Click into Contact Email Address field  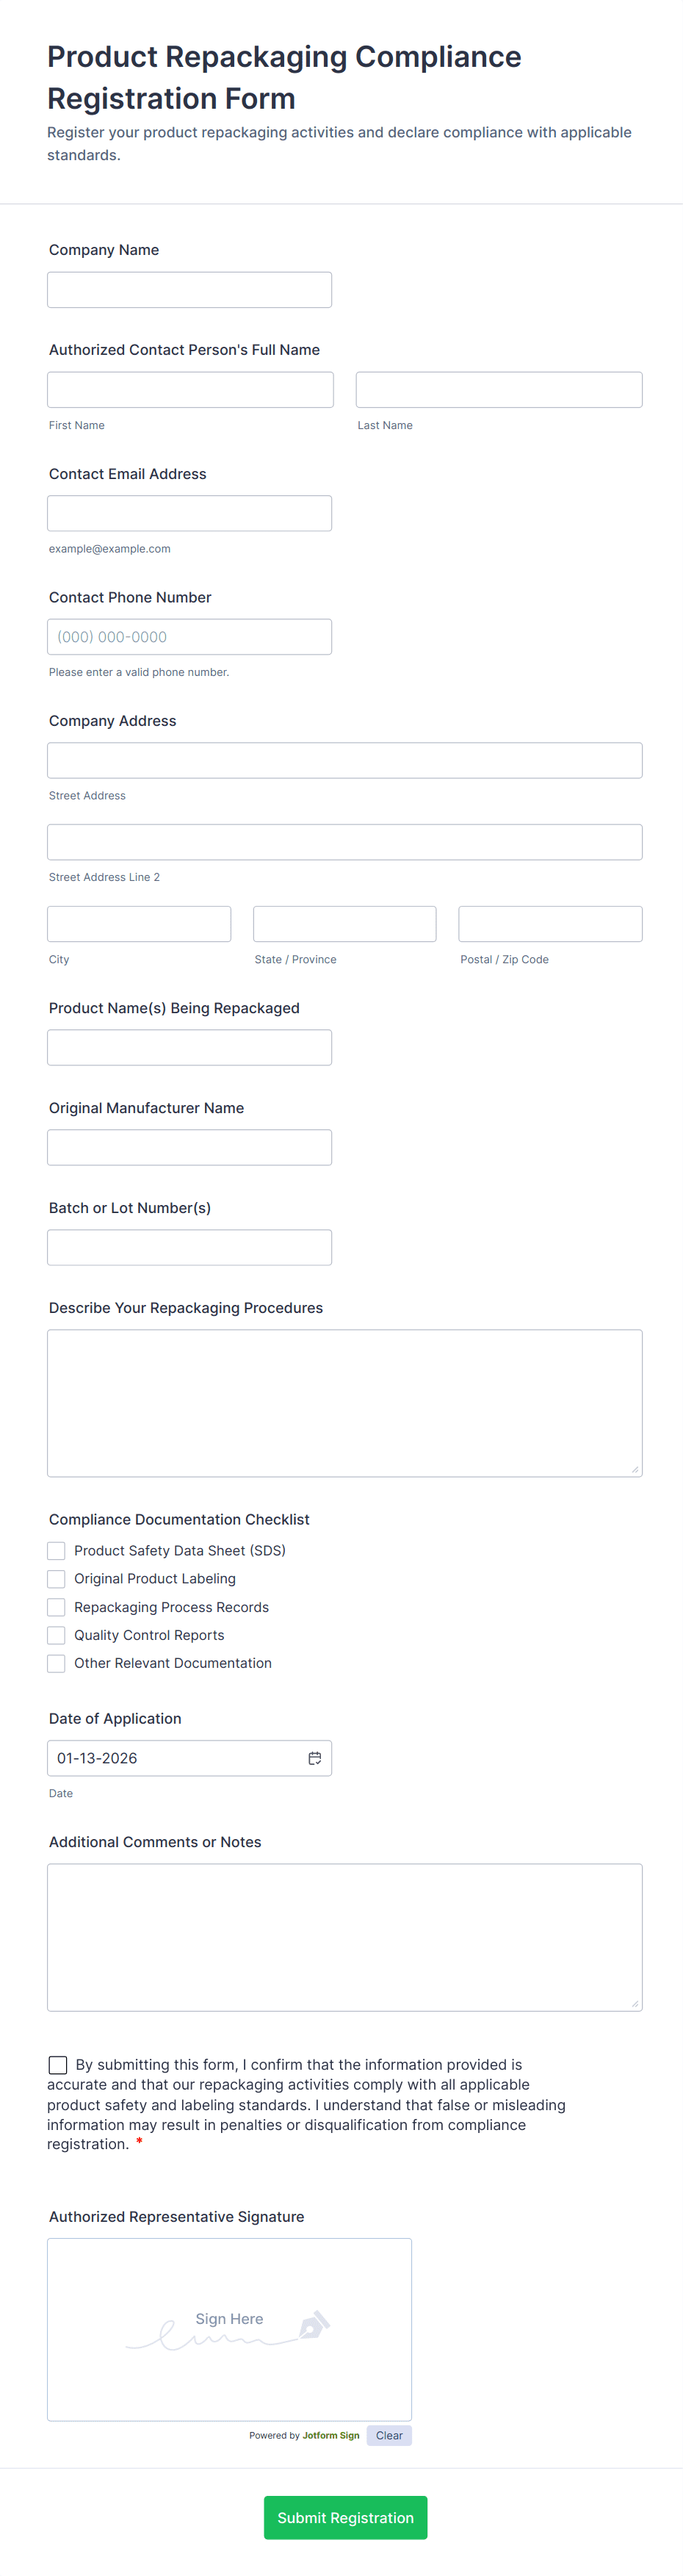(189, 513)
